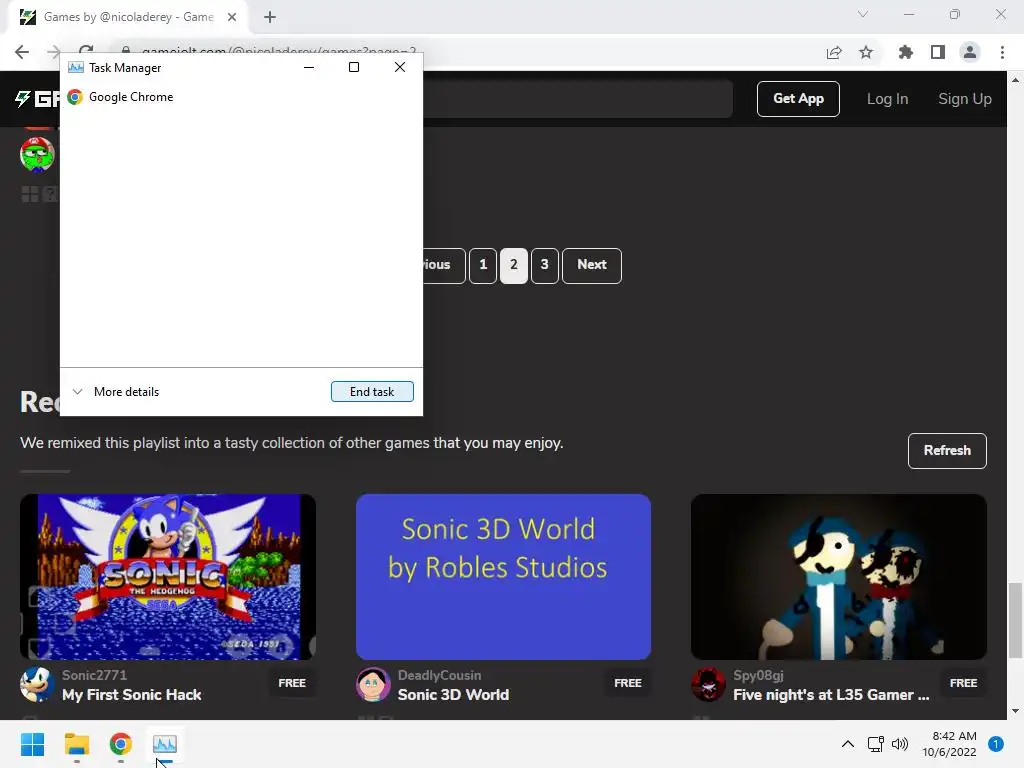Bookmark this page with star icon
The image size is (1024, 768).
(x=866, y=52)
